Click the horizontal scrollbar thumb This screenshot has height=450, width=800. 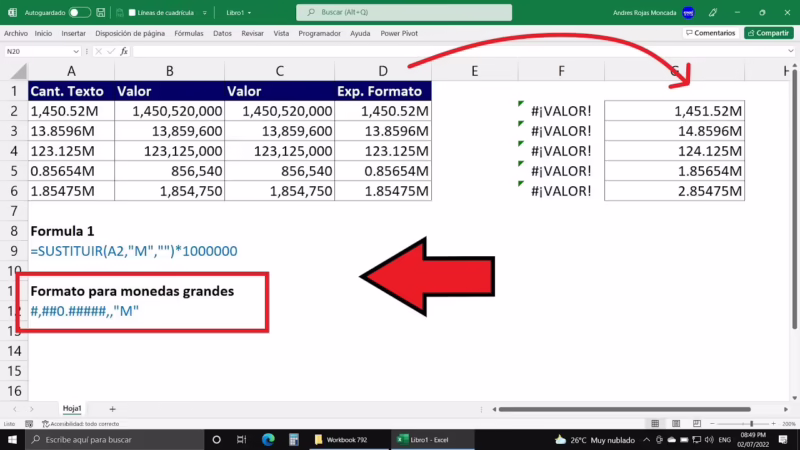[x=624, y=409]
